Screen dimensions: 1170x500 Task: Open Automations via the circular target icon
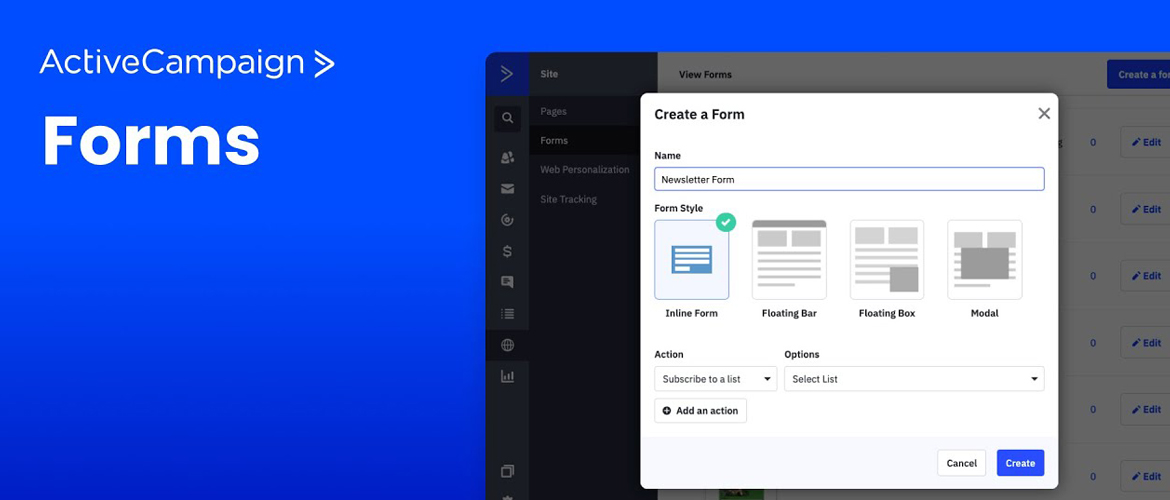tap(507, 220)
